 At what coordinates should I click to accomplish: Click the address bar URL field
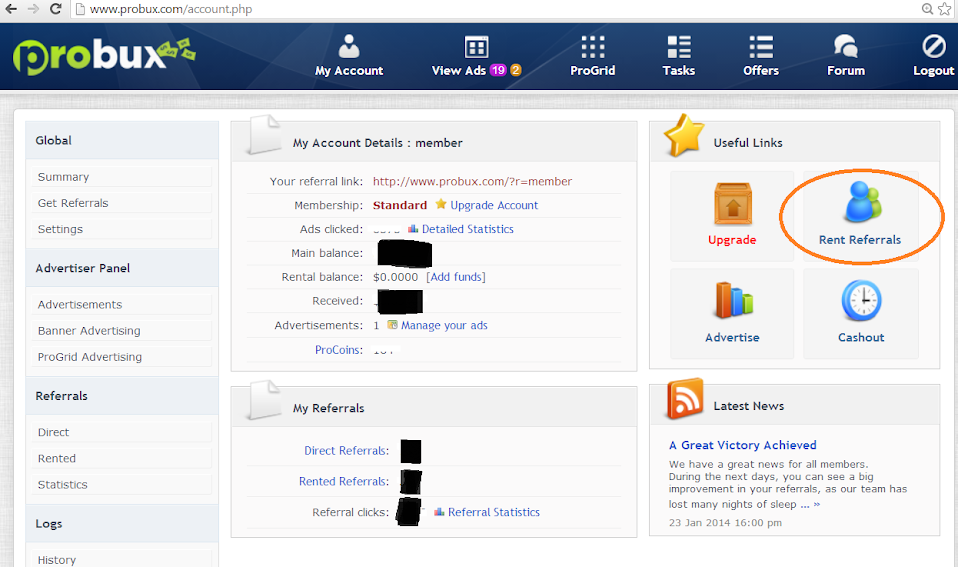click(495, 9)
